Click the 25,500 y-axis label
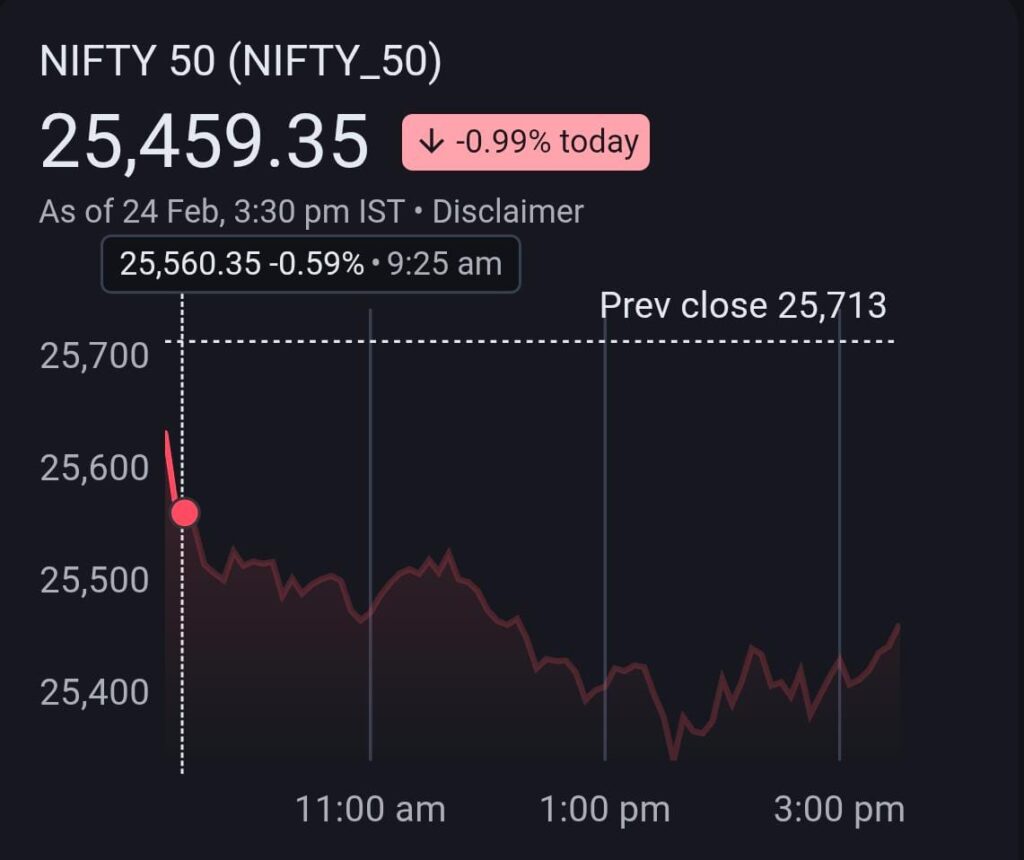 tap(94, 580)
